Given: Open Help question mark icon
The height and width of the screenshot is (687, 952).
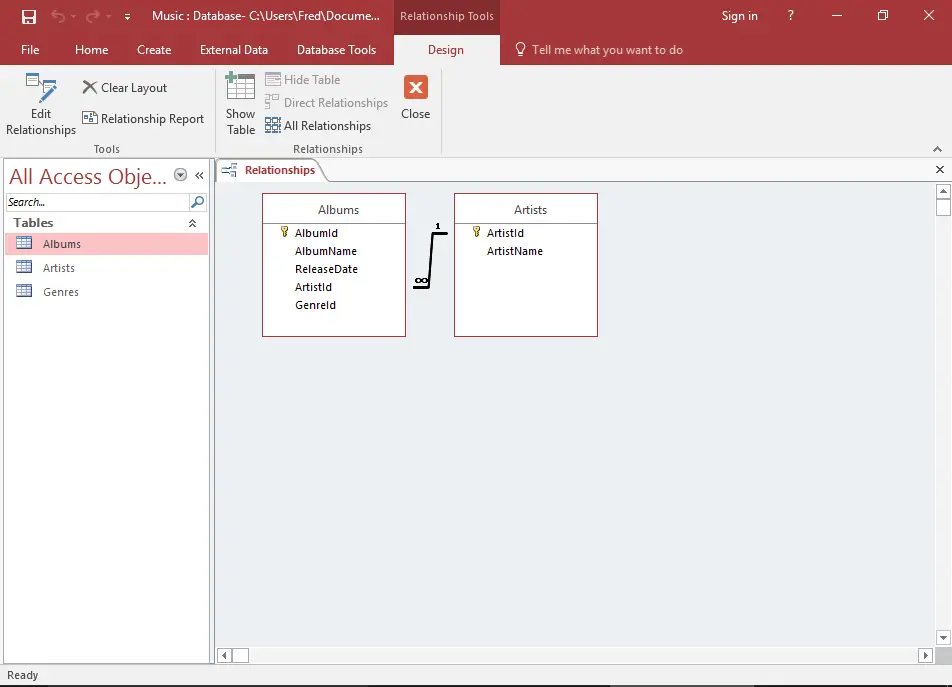Looking at the screenshot, I should (x=790, y=16).
